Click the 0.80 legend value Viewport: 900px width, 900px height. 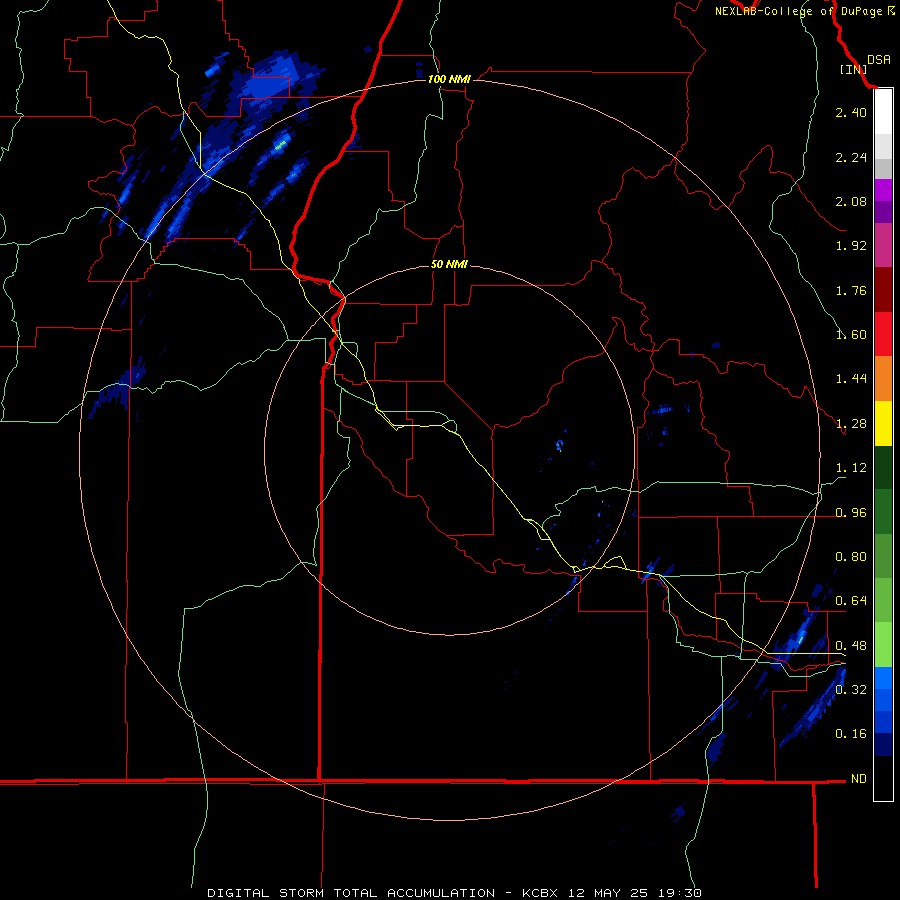(x=851, y=557)
